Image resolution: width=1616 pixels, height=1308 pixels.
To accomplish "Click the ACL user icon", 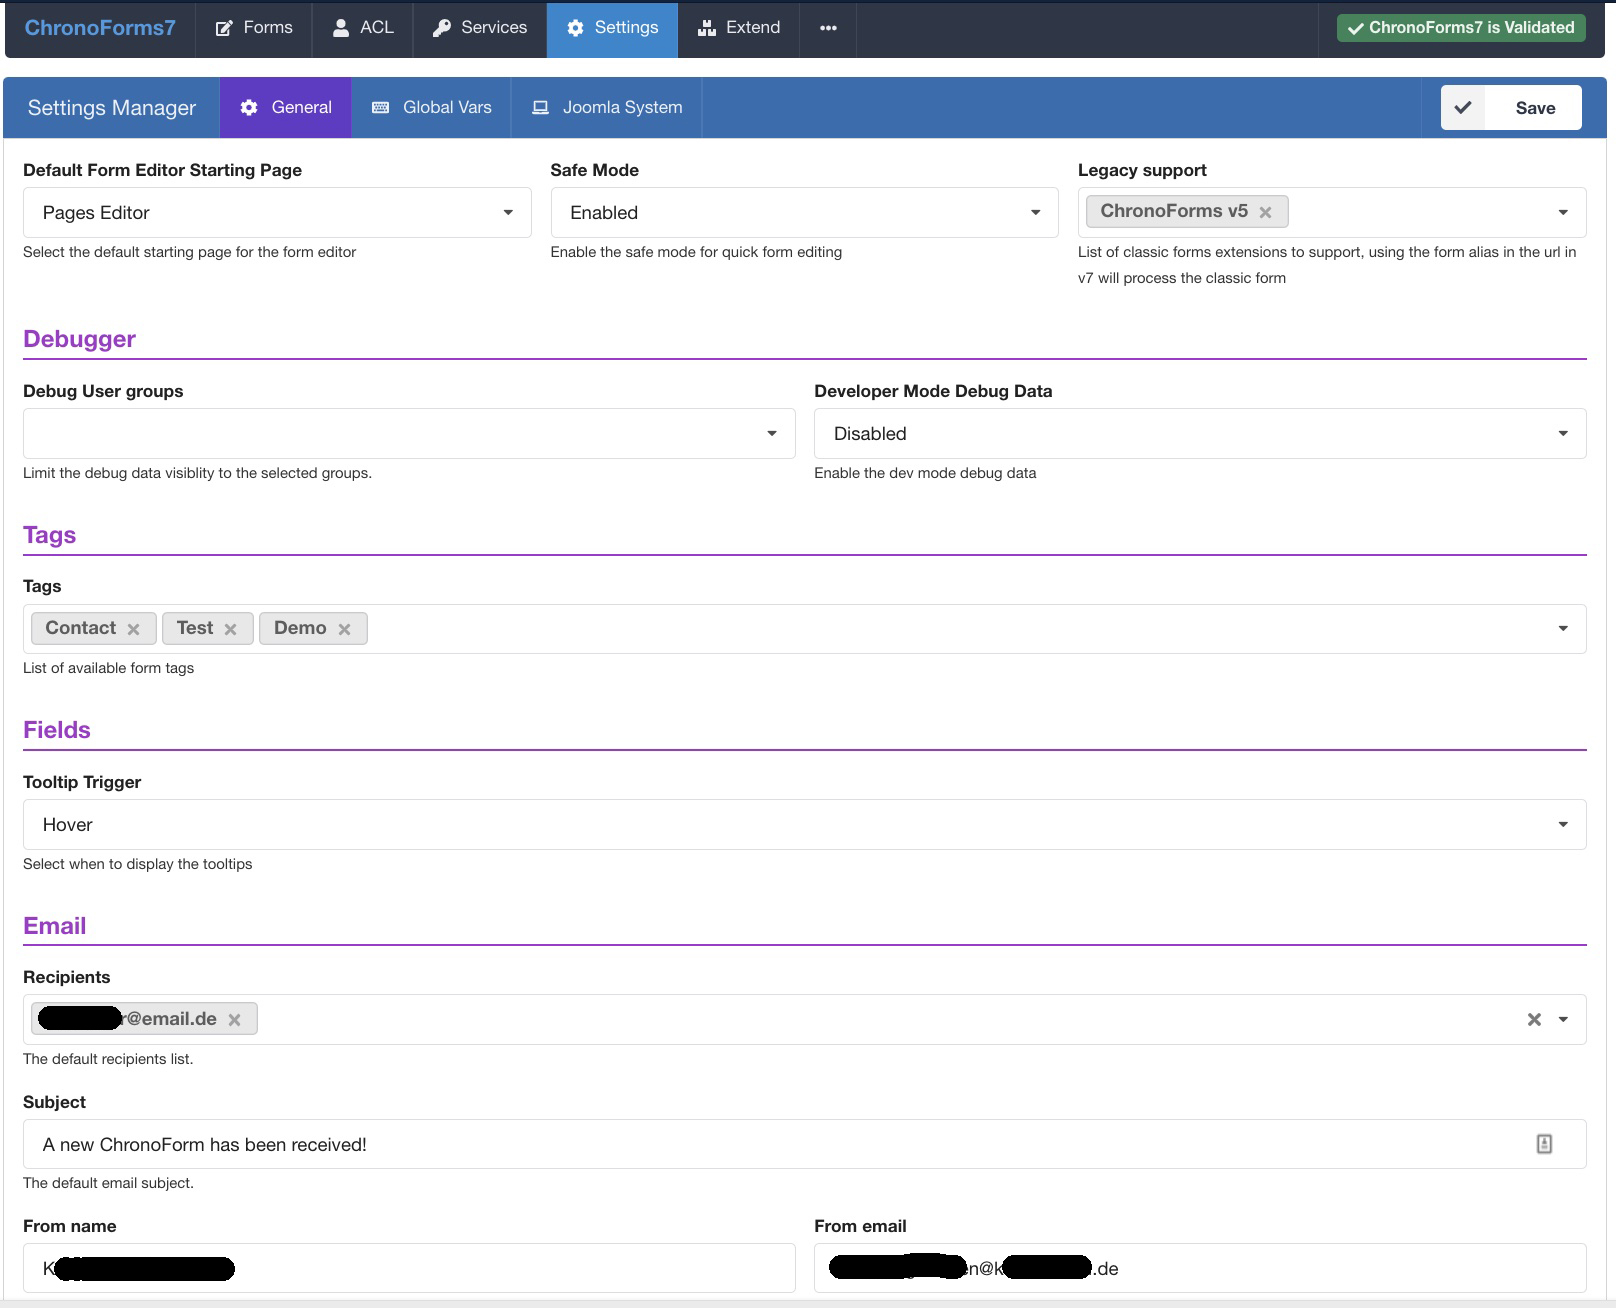I will [x=341, y=28].
